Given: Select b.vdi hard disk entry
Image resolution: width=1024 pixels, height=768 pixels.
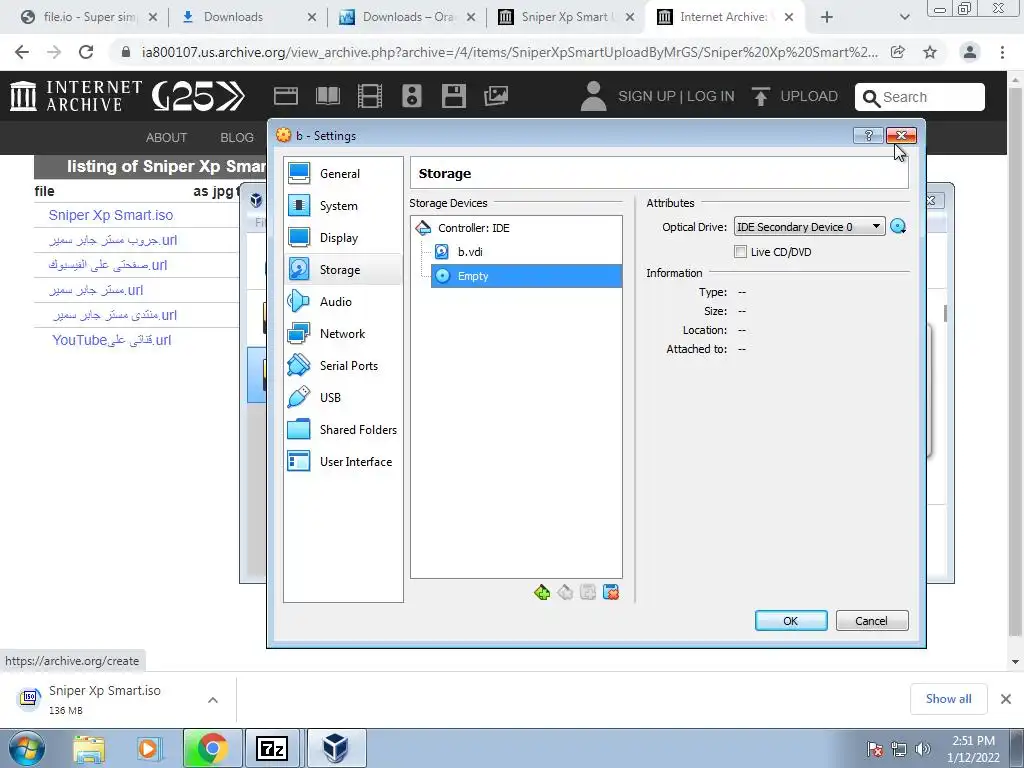Looking at the screenshot, I should pyautogui.click(x=470, y=251).
